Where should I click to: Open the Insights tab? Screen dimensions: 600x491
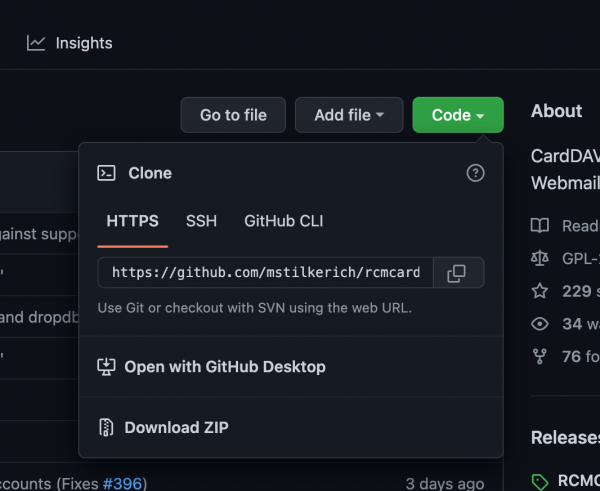pyautogui.click(x=70, y=43)
